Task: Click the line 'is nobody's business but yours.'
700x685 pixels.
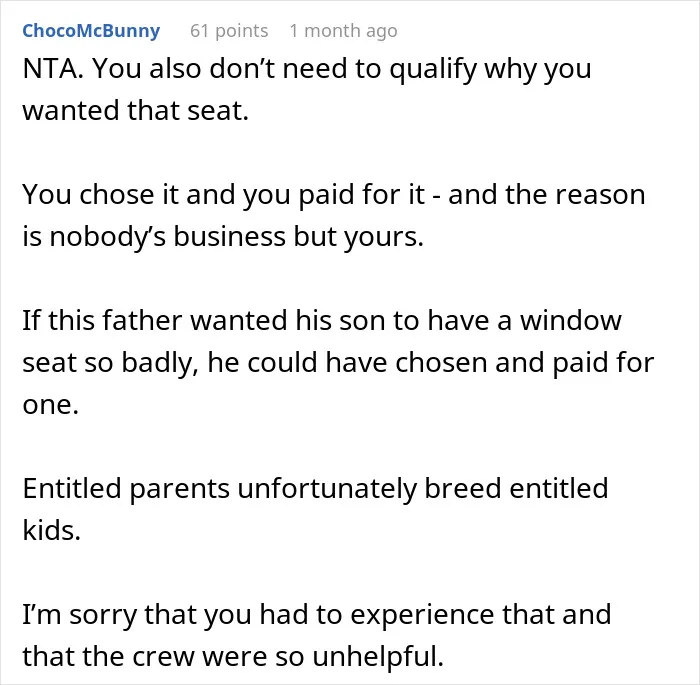Action: click(x=223, y=236)
